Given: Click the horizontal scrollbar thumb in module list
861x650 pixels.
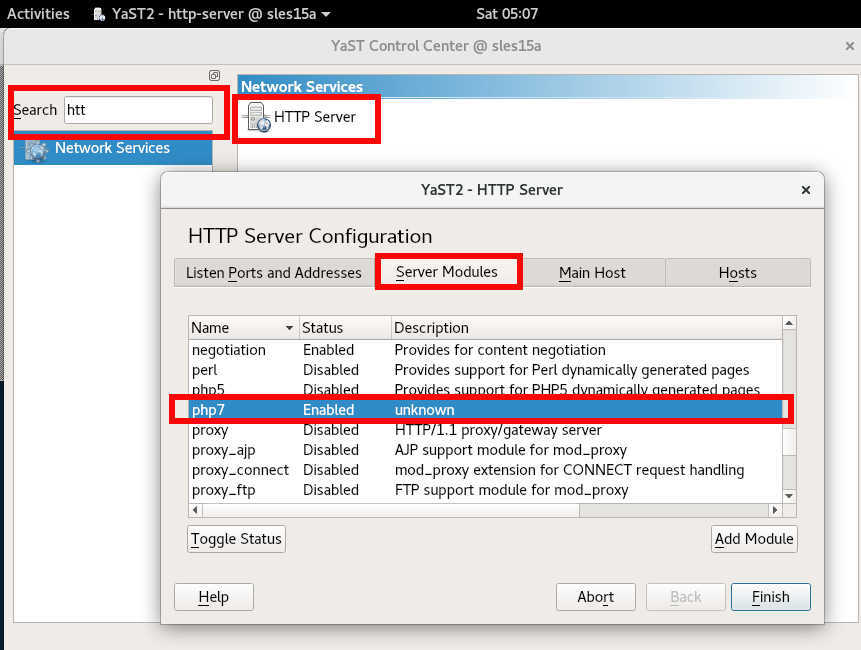Looking at the screenshot, I should point(391,510).
